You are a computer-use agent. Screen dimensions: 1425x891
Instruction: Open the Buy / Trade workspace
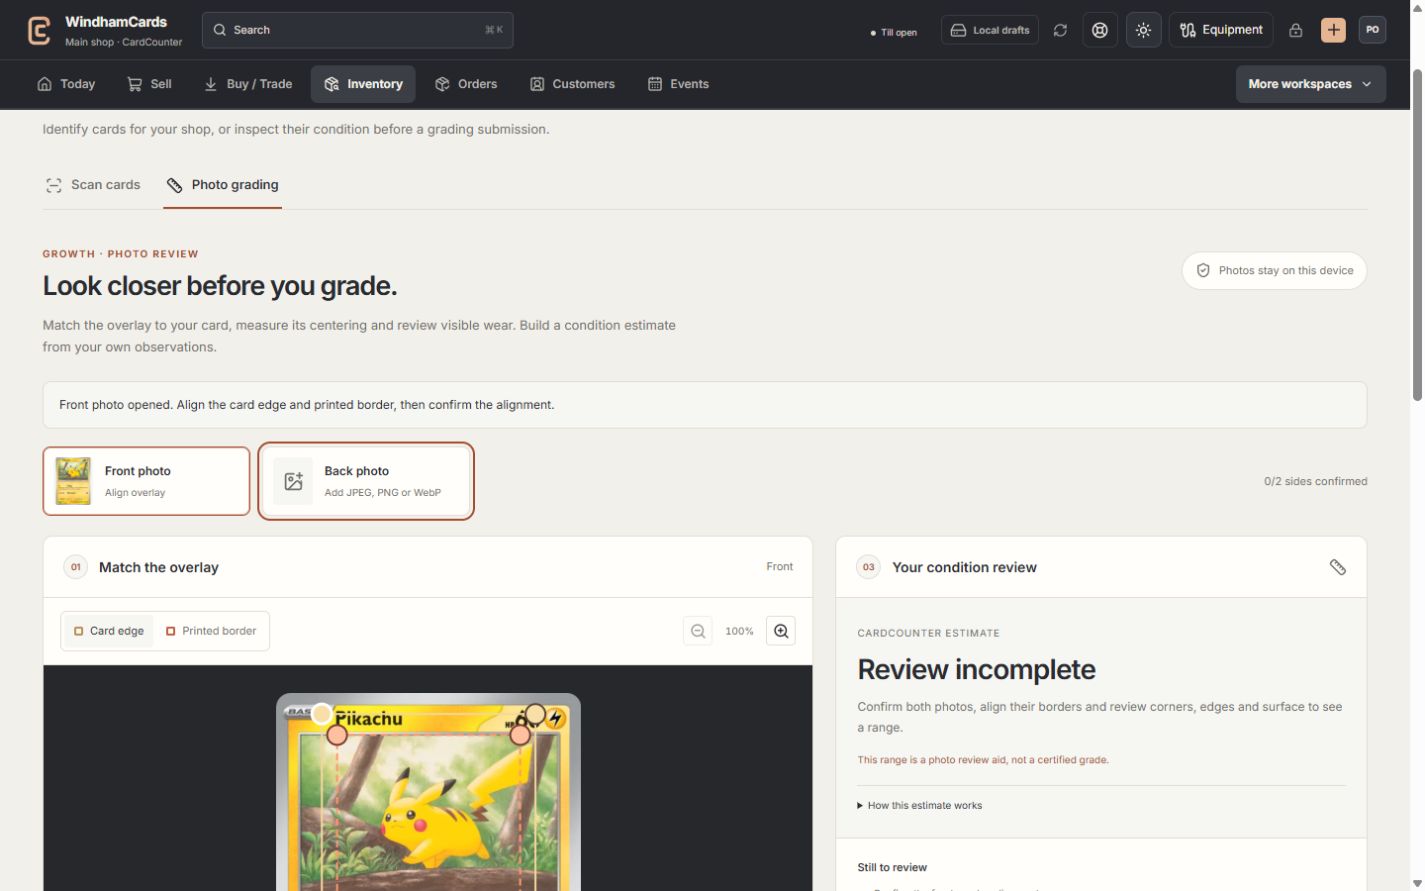248,84
